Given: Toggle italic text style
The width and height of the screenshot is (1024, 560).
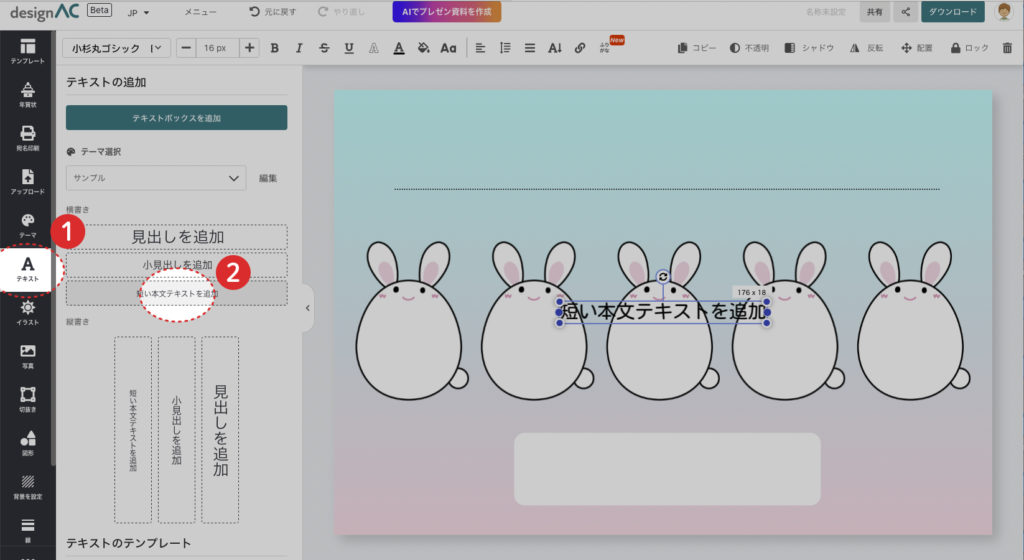Looking at the screenshot, I should [x=298, y=48].
